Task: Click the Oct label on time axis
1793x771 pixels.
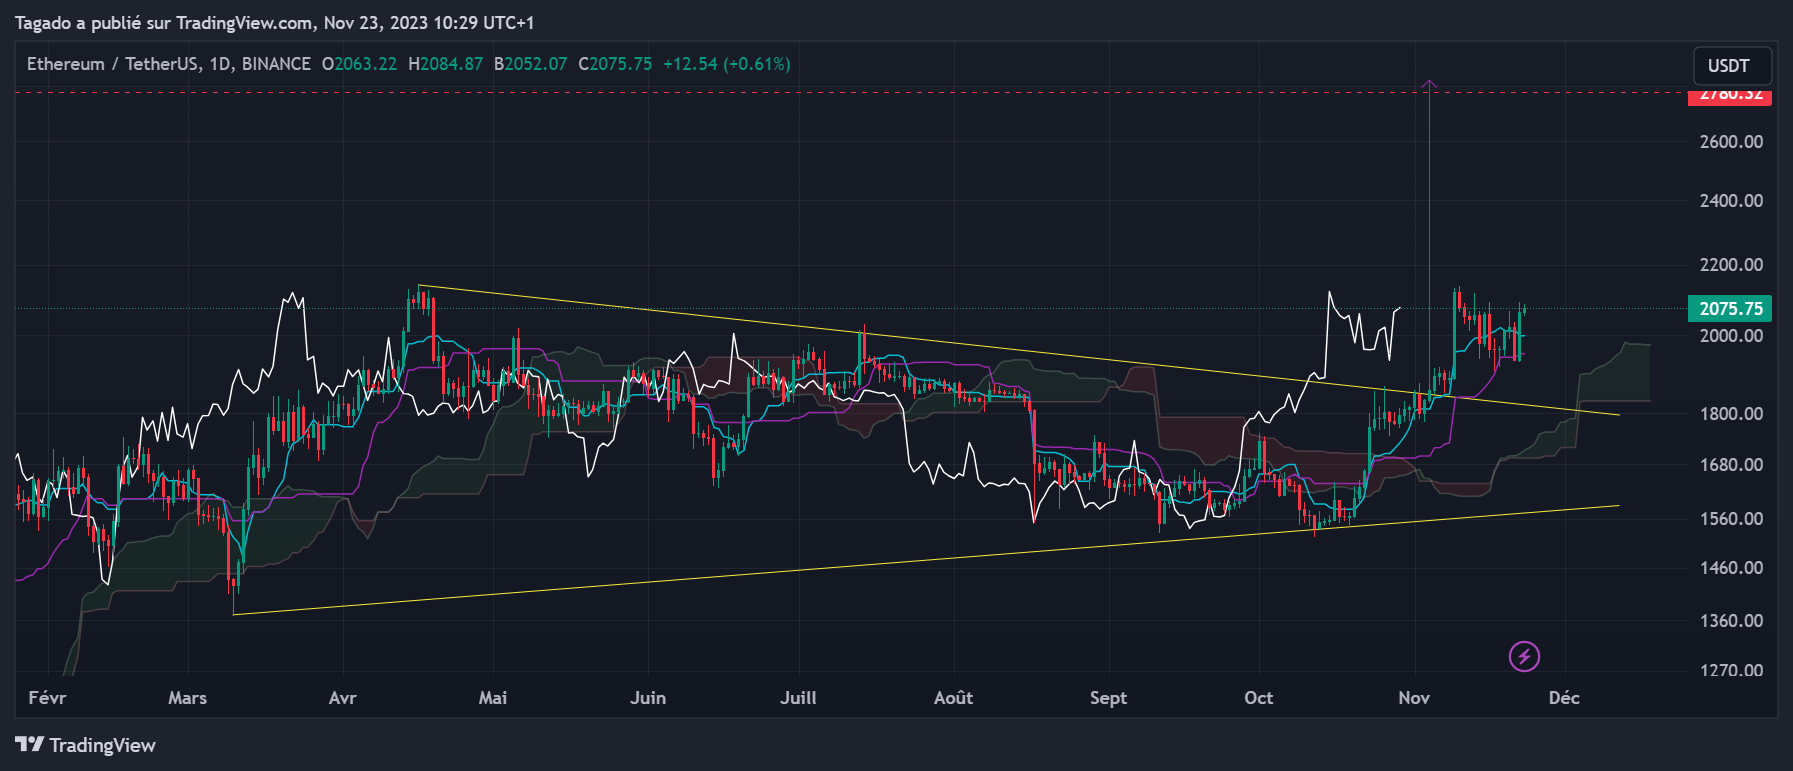Action: [x=1259, y=698]
